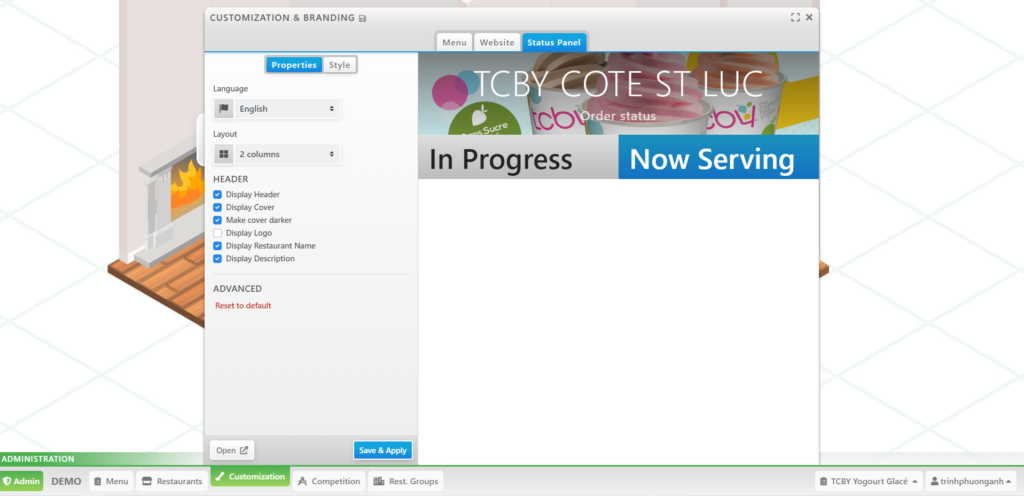This screenshot has width=1024, height=496.
Task: Open the Language dropdown set to English
Action: click(286, 108)
